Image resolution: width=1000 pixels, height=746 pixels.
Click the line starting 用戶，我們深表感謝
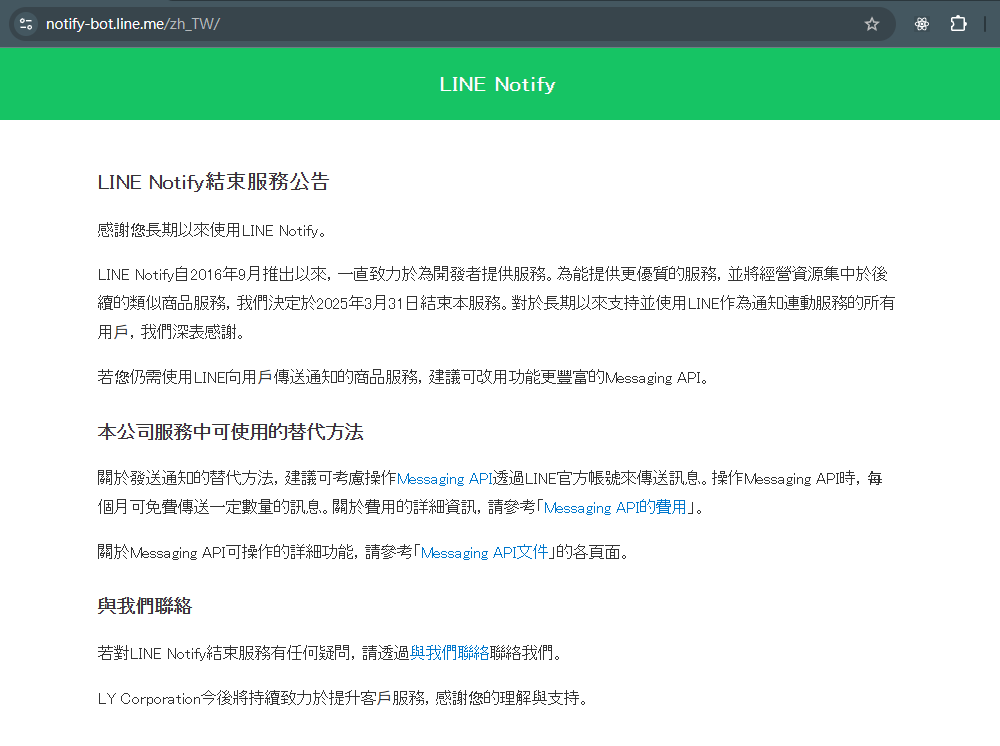[x=171, y=332]
